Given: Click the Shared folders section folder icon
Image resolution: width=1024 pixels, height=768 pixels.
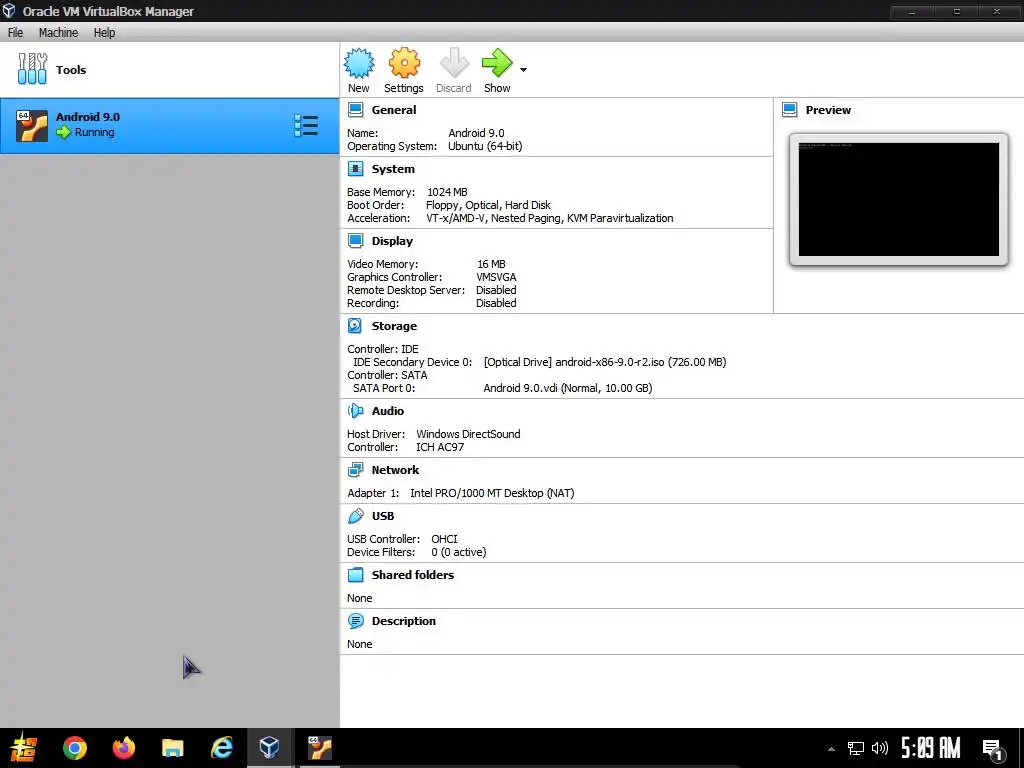Looking at the screenshot, I should click(355, 575).
